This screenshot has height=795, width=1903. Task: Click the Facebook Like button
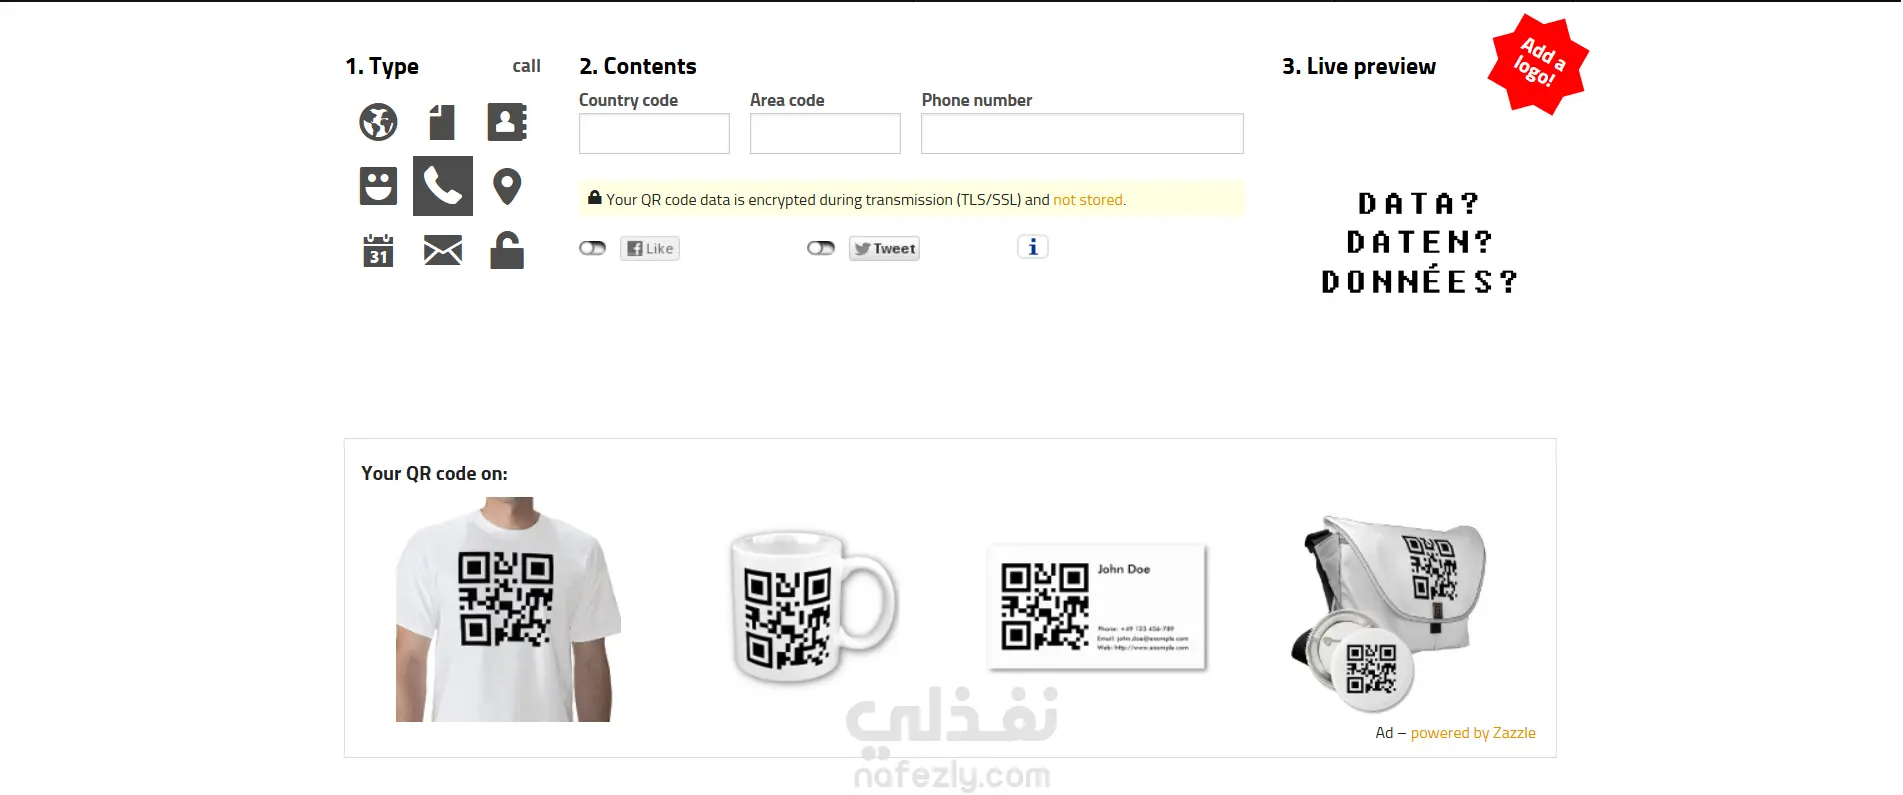click(650, 249)
